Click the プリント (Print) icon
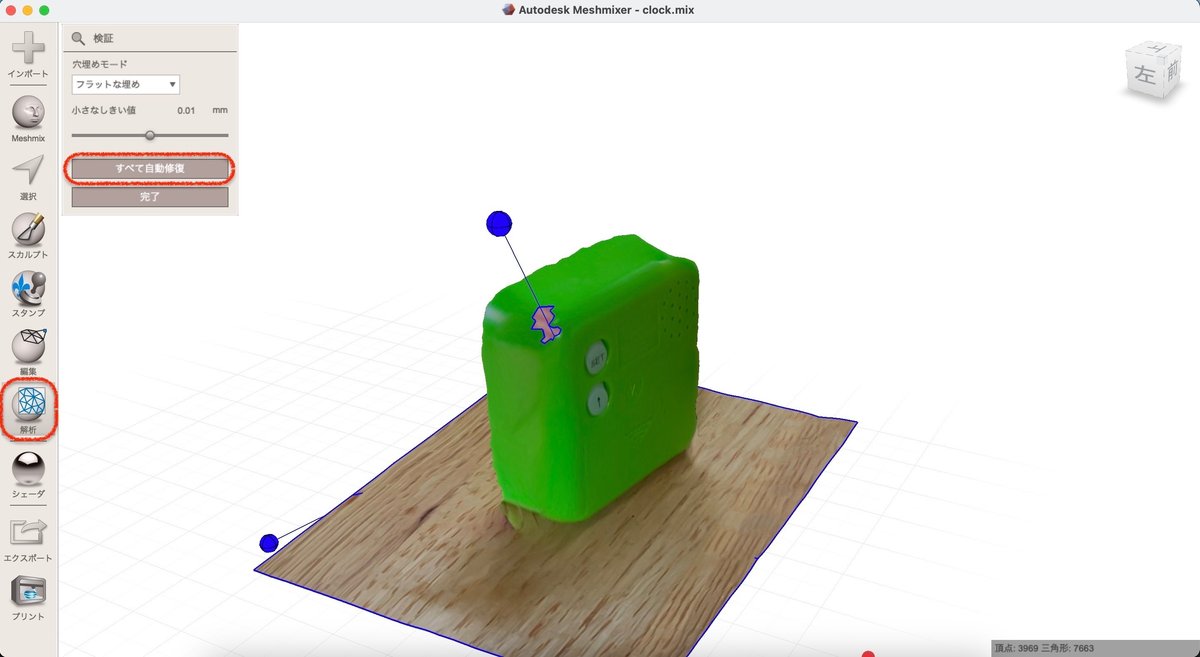The height and width of the screenshot is (657, 1200). pos(28,592)
